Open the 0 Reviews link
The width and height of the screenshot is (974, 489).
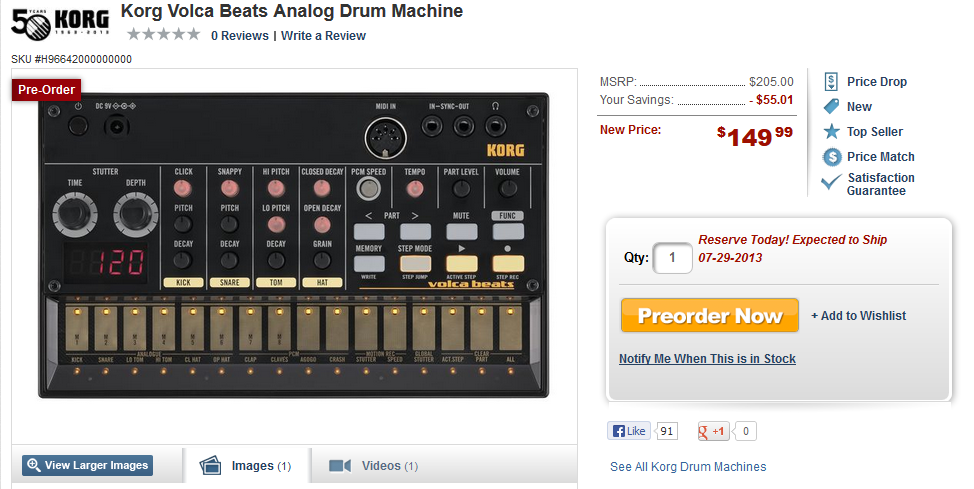[239, 36]
